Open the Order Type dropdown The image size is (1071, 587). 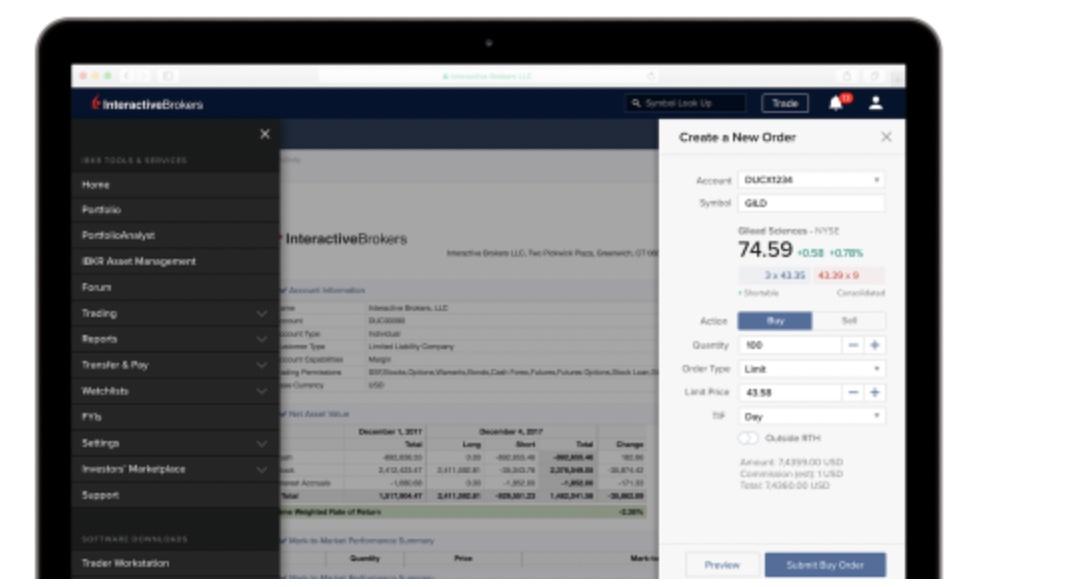click(811, 369)
